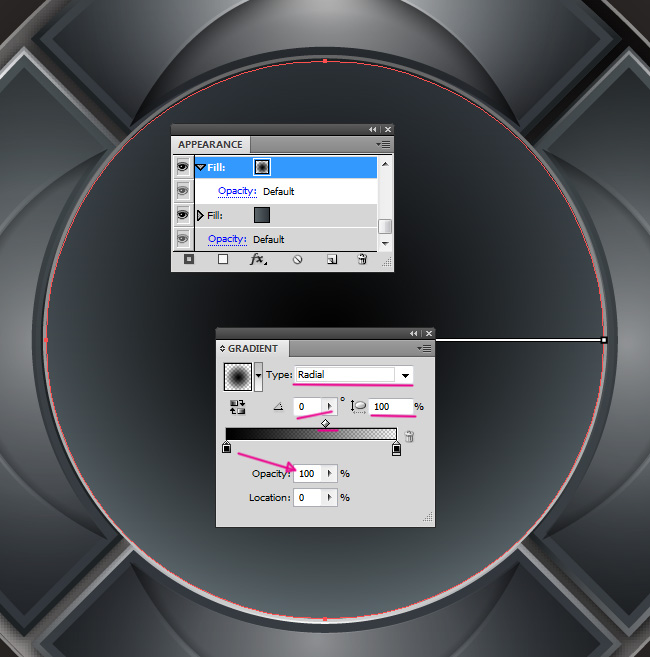The width and height of the screenshot is (650, 657).
Task: Expand the second Fill row disclosure triangle
Action: (x=200, y=215)
